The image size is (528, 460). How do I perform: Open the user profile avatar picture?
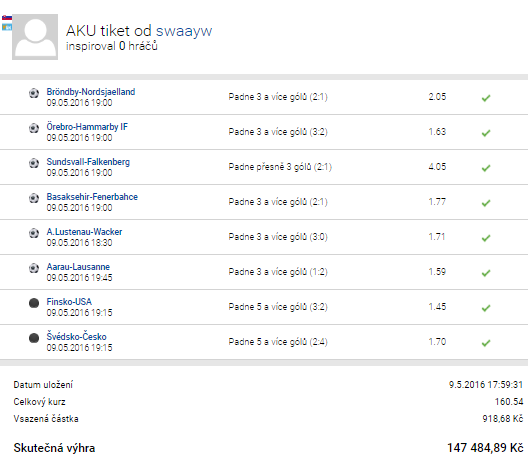(x=35, y=37)
